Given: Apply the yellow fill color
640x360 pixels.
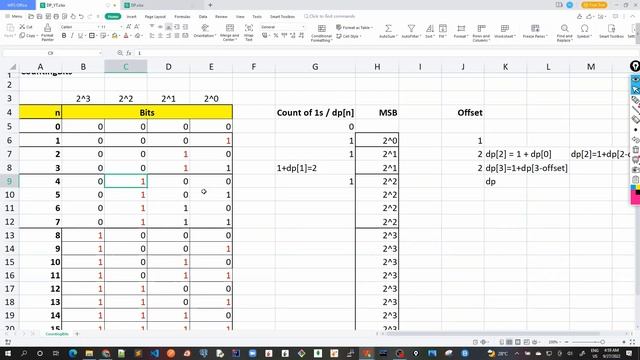Looking at the screenshot, I should click(x=115, y=36).
